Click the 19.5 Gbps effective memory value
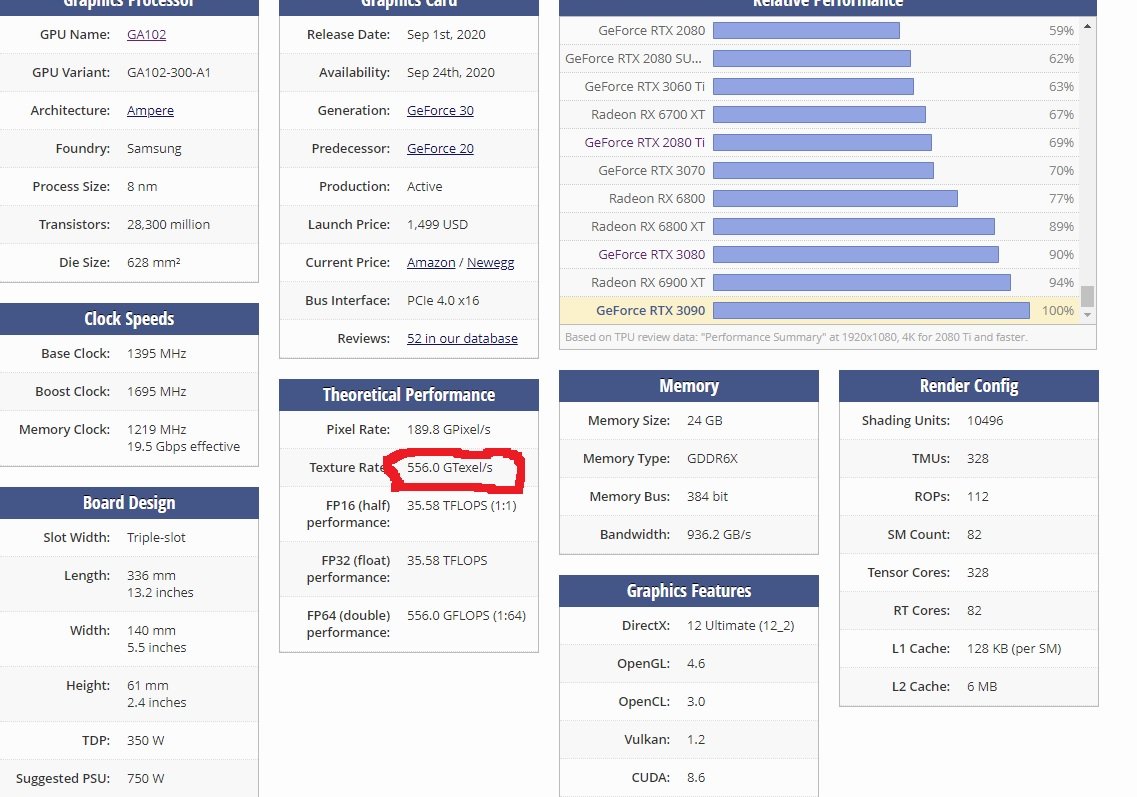 (x=183, y=446)
